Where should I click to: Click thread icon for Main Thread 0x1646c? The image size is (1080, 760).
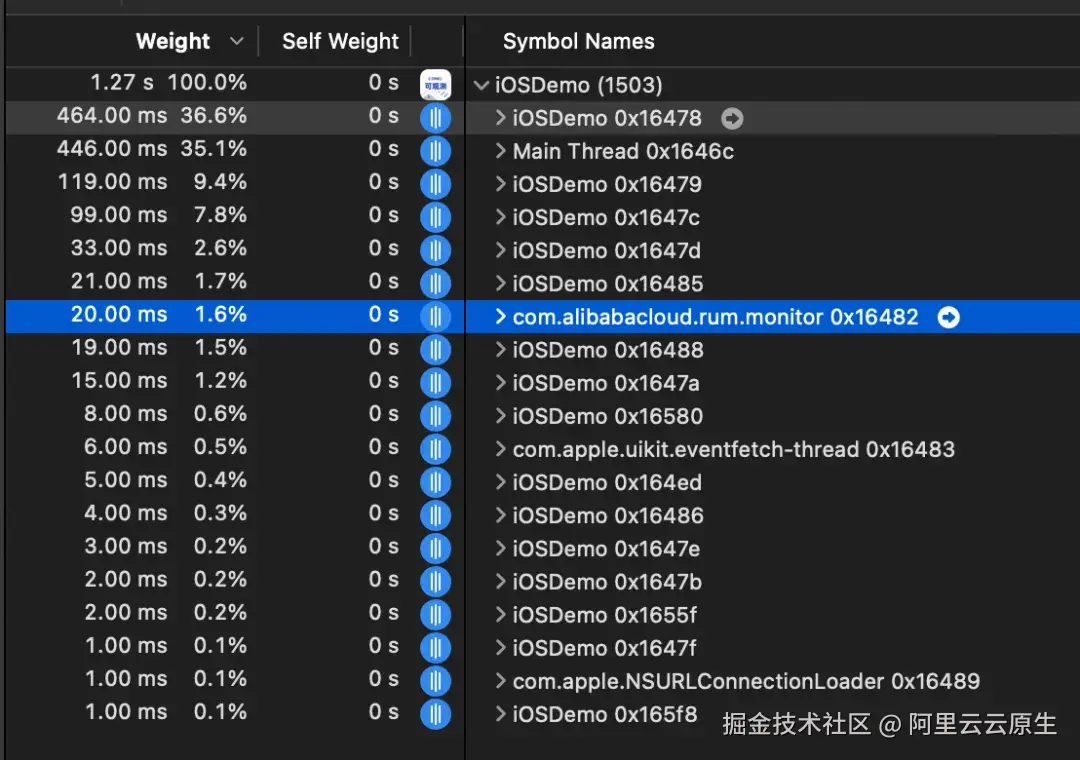coord(435,151)
